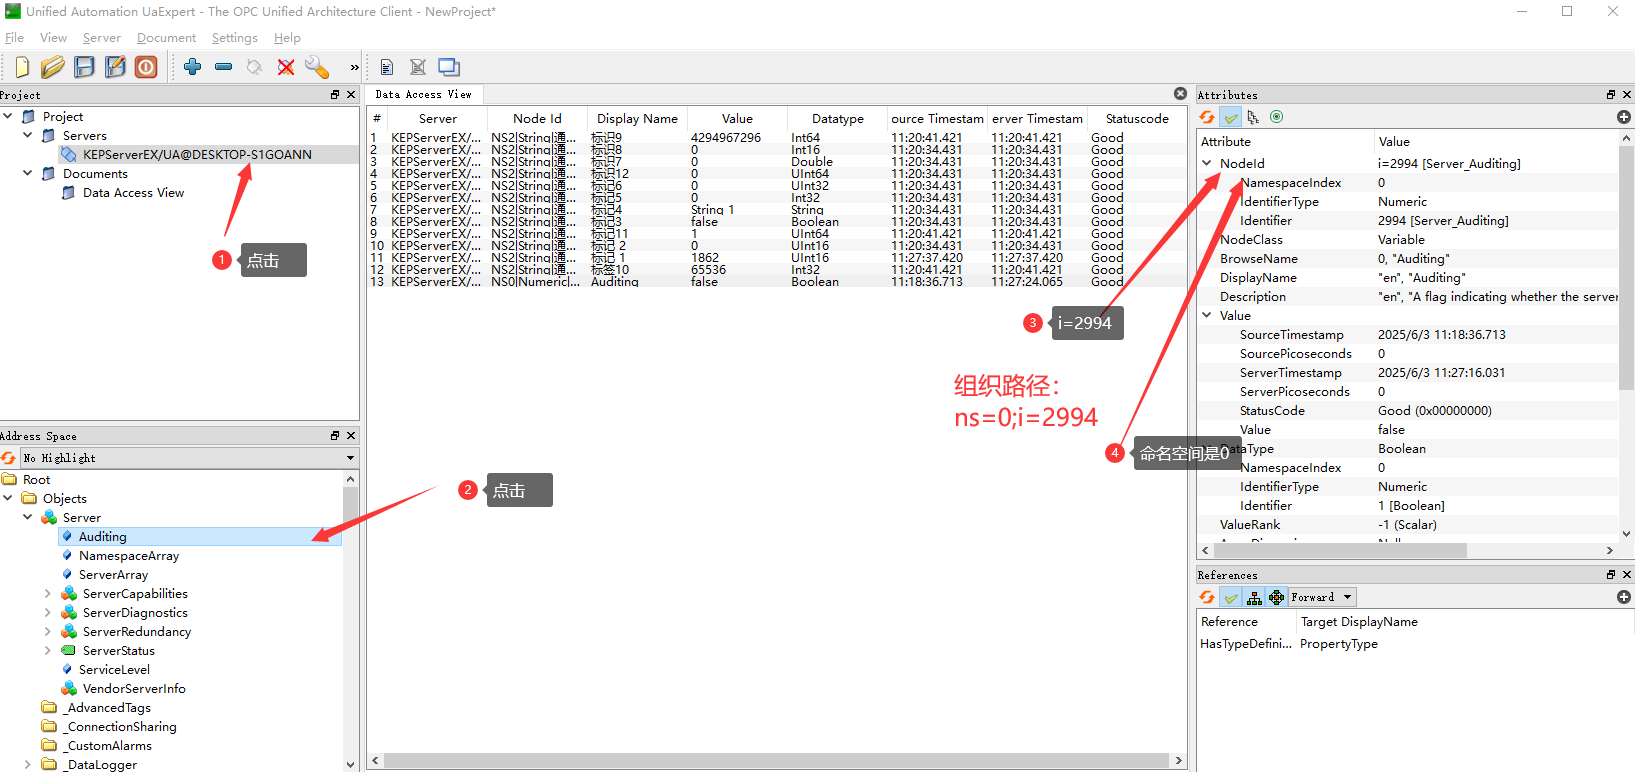
Task: Click the Save Project floppy icon
Action: 84,67
